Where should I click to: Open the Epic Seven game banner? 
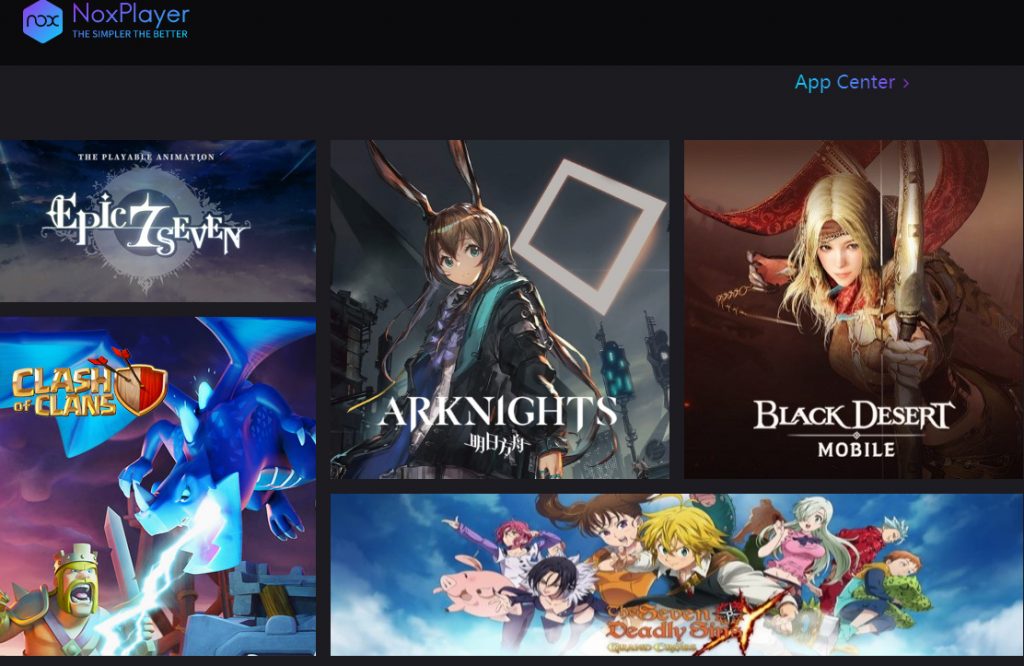pyautogui.click(x=157, y=221)
